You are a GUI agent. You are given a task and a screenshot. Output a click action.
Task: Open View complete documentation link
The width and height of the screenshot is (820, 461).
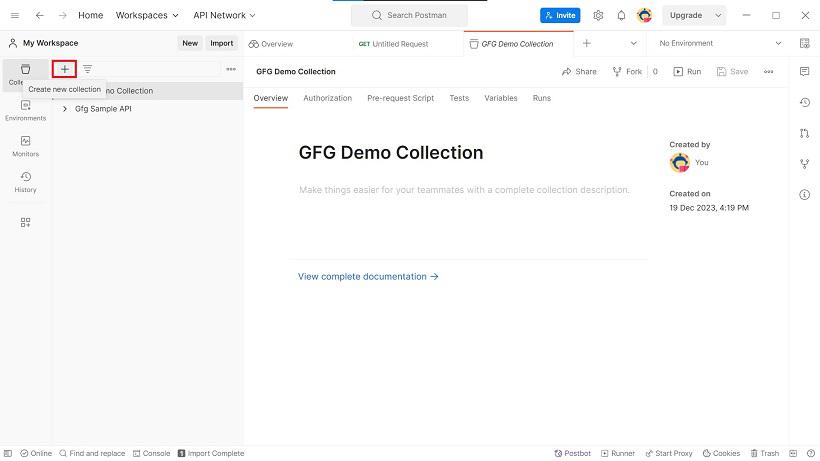[368, 276]
